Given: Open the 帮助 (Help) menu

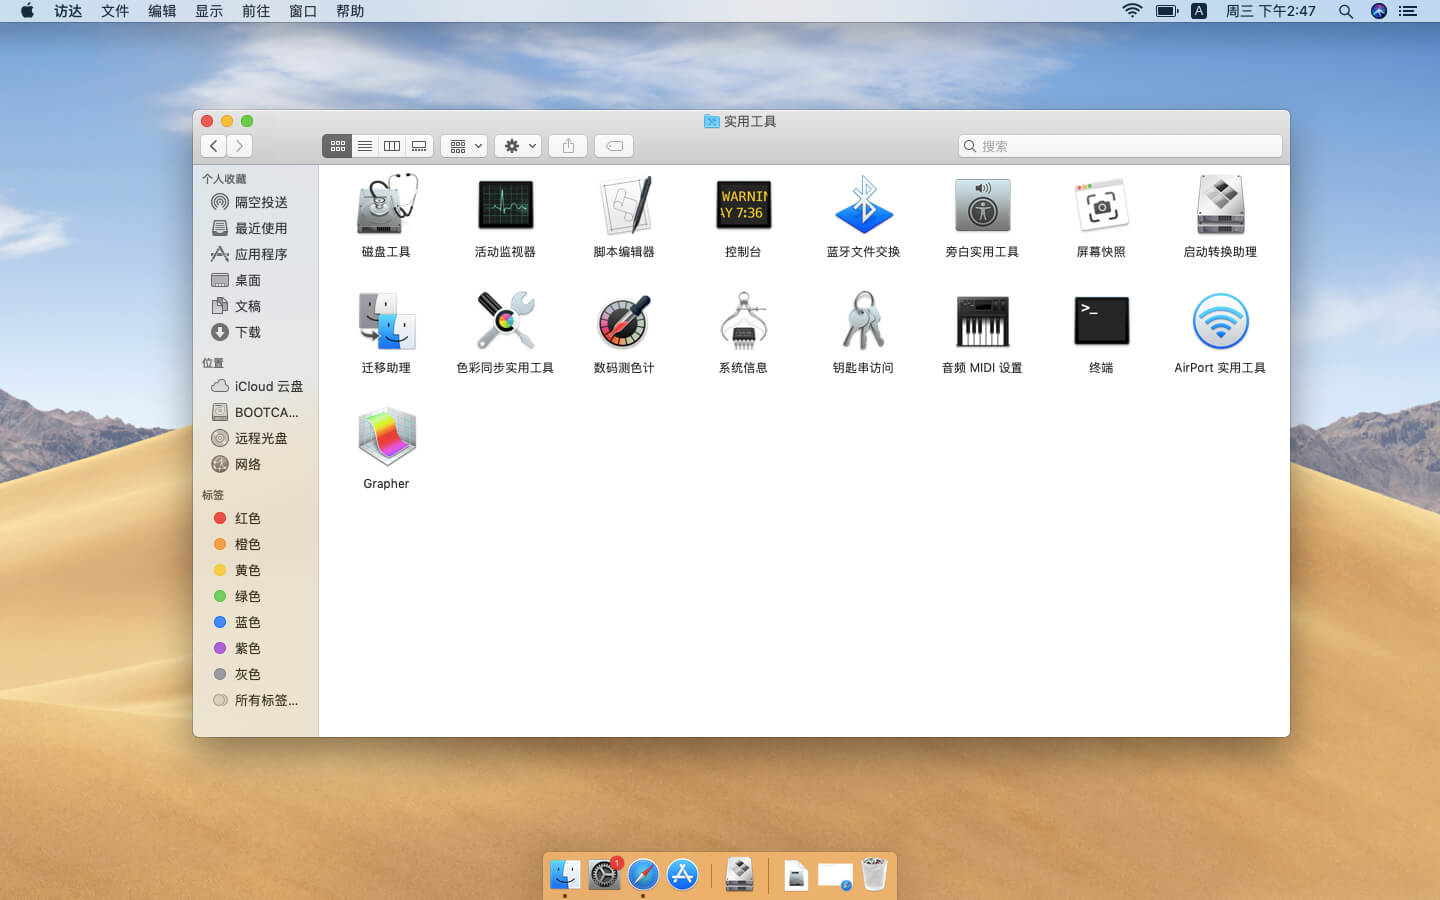Looking at the screenshot, I should tap(350, 11).
